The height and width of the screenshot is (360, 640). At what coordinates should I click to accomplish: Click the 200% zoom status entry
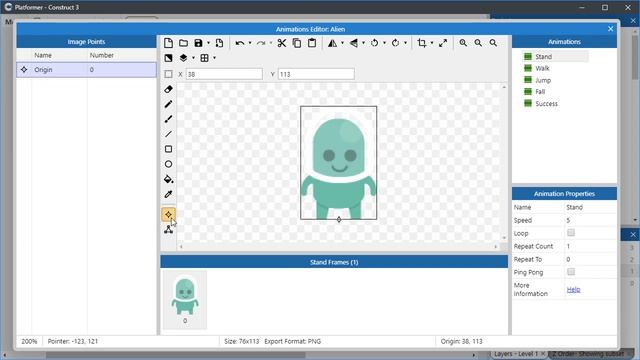[29, 341]
